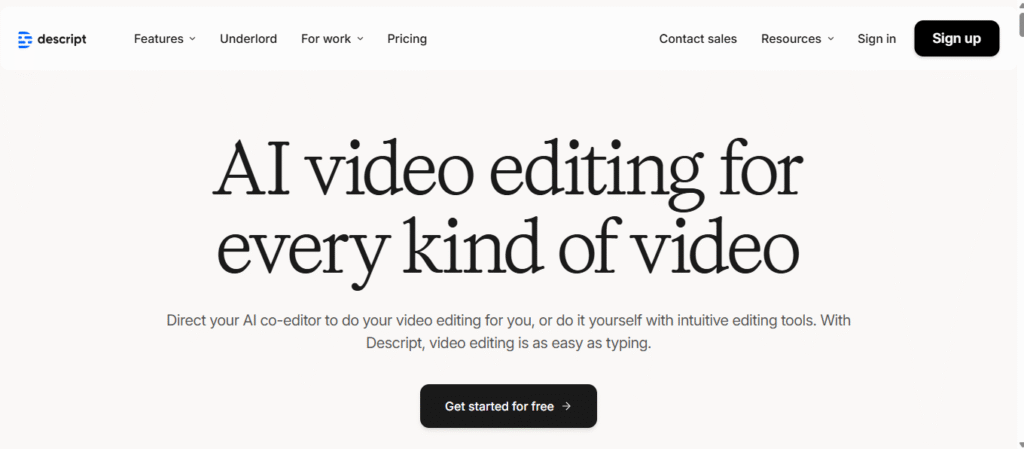Viewport: 1024px width, 449px height.
Task: Click the paragraph starting "Direct your AI co-editor"
Action: point(508,320)
